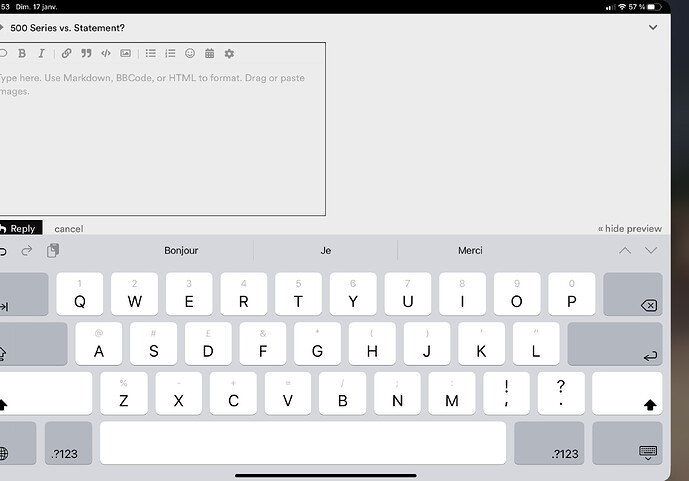The height and width of the screenshot is (481, 689).
Task: Insert a blockquote using the quote icon
Action: (86, 53)
